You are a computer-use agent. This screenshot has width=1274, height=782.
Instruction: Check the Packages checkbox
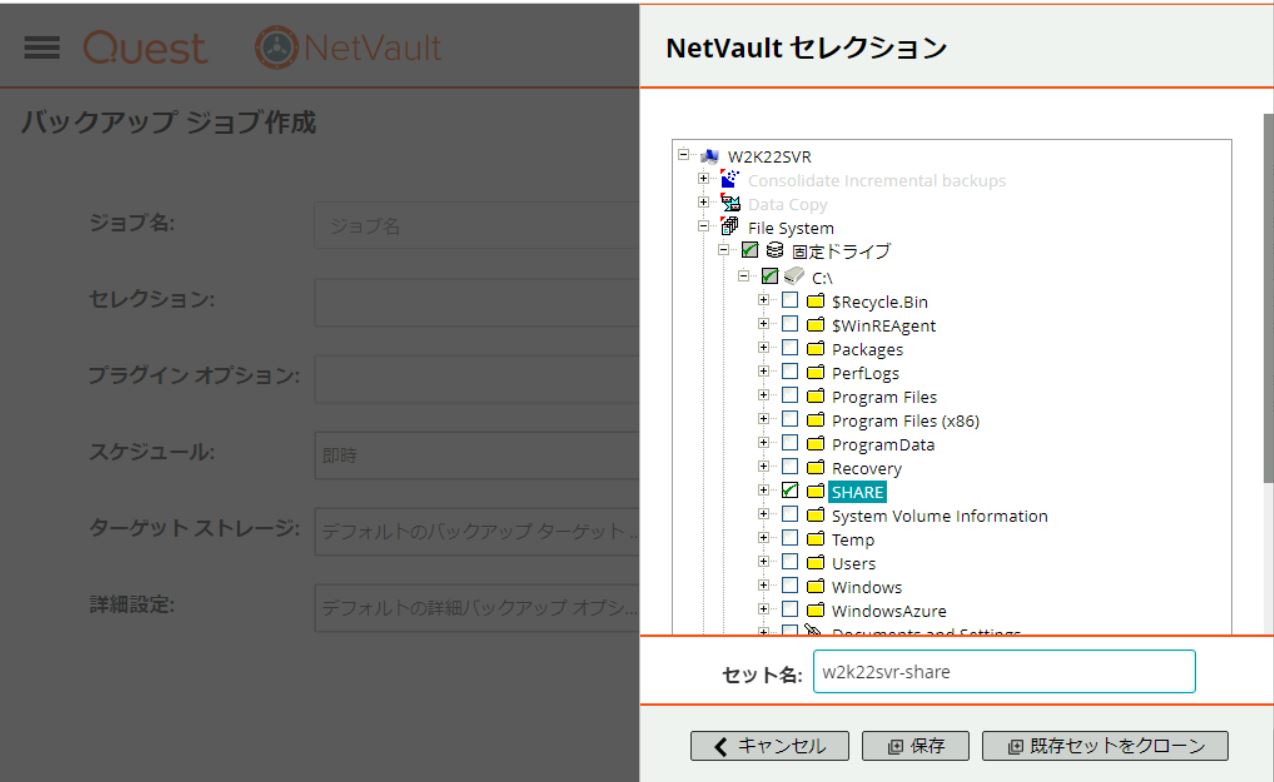(790, 349)
